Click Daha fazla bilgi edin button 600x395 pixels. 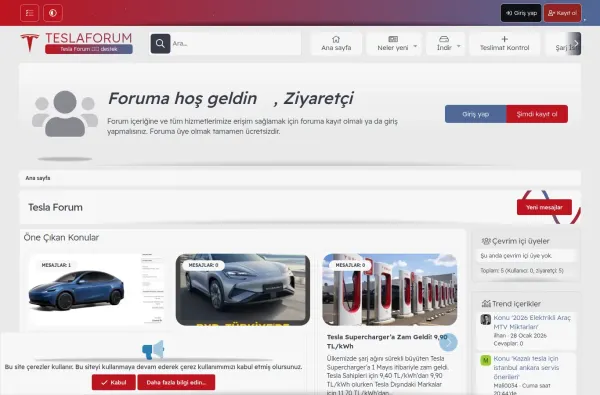point(176,382)
